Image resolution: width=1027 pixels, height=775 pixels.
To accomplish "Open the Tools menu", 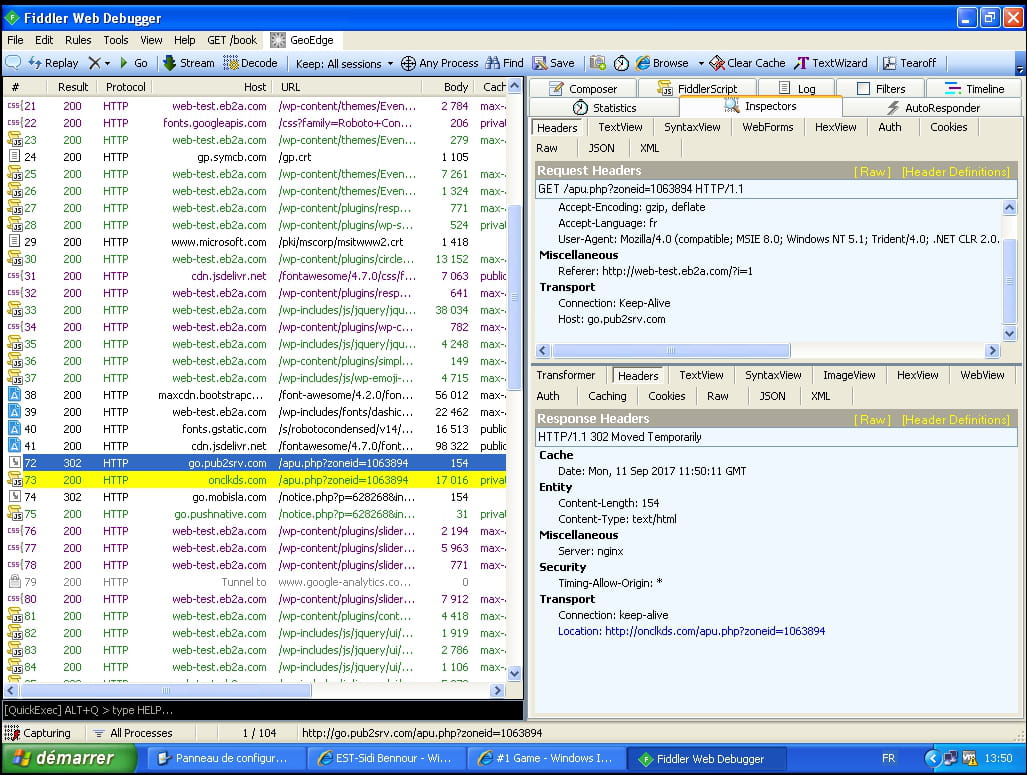I will coord(116,40).
